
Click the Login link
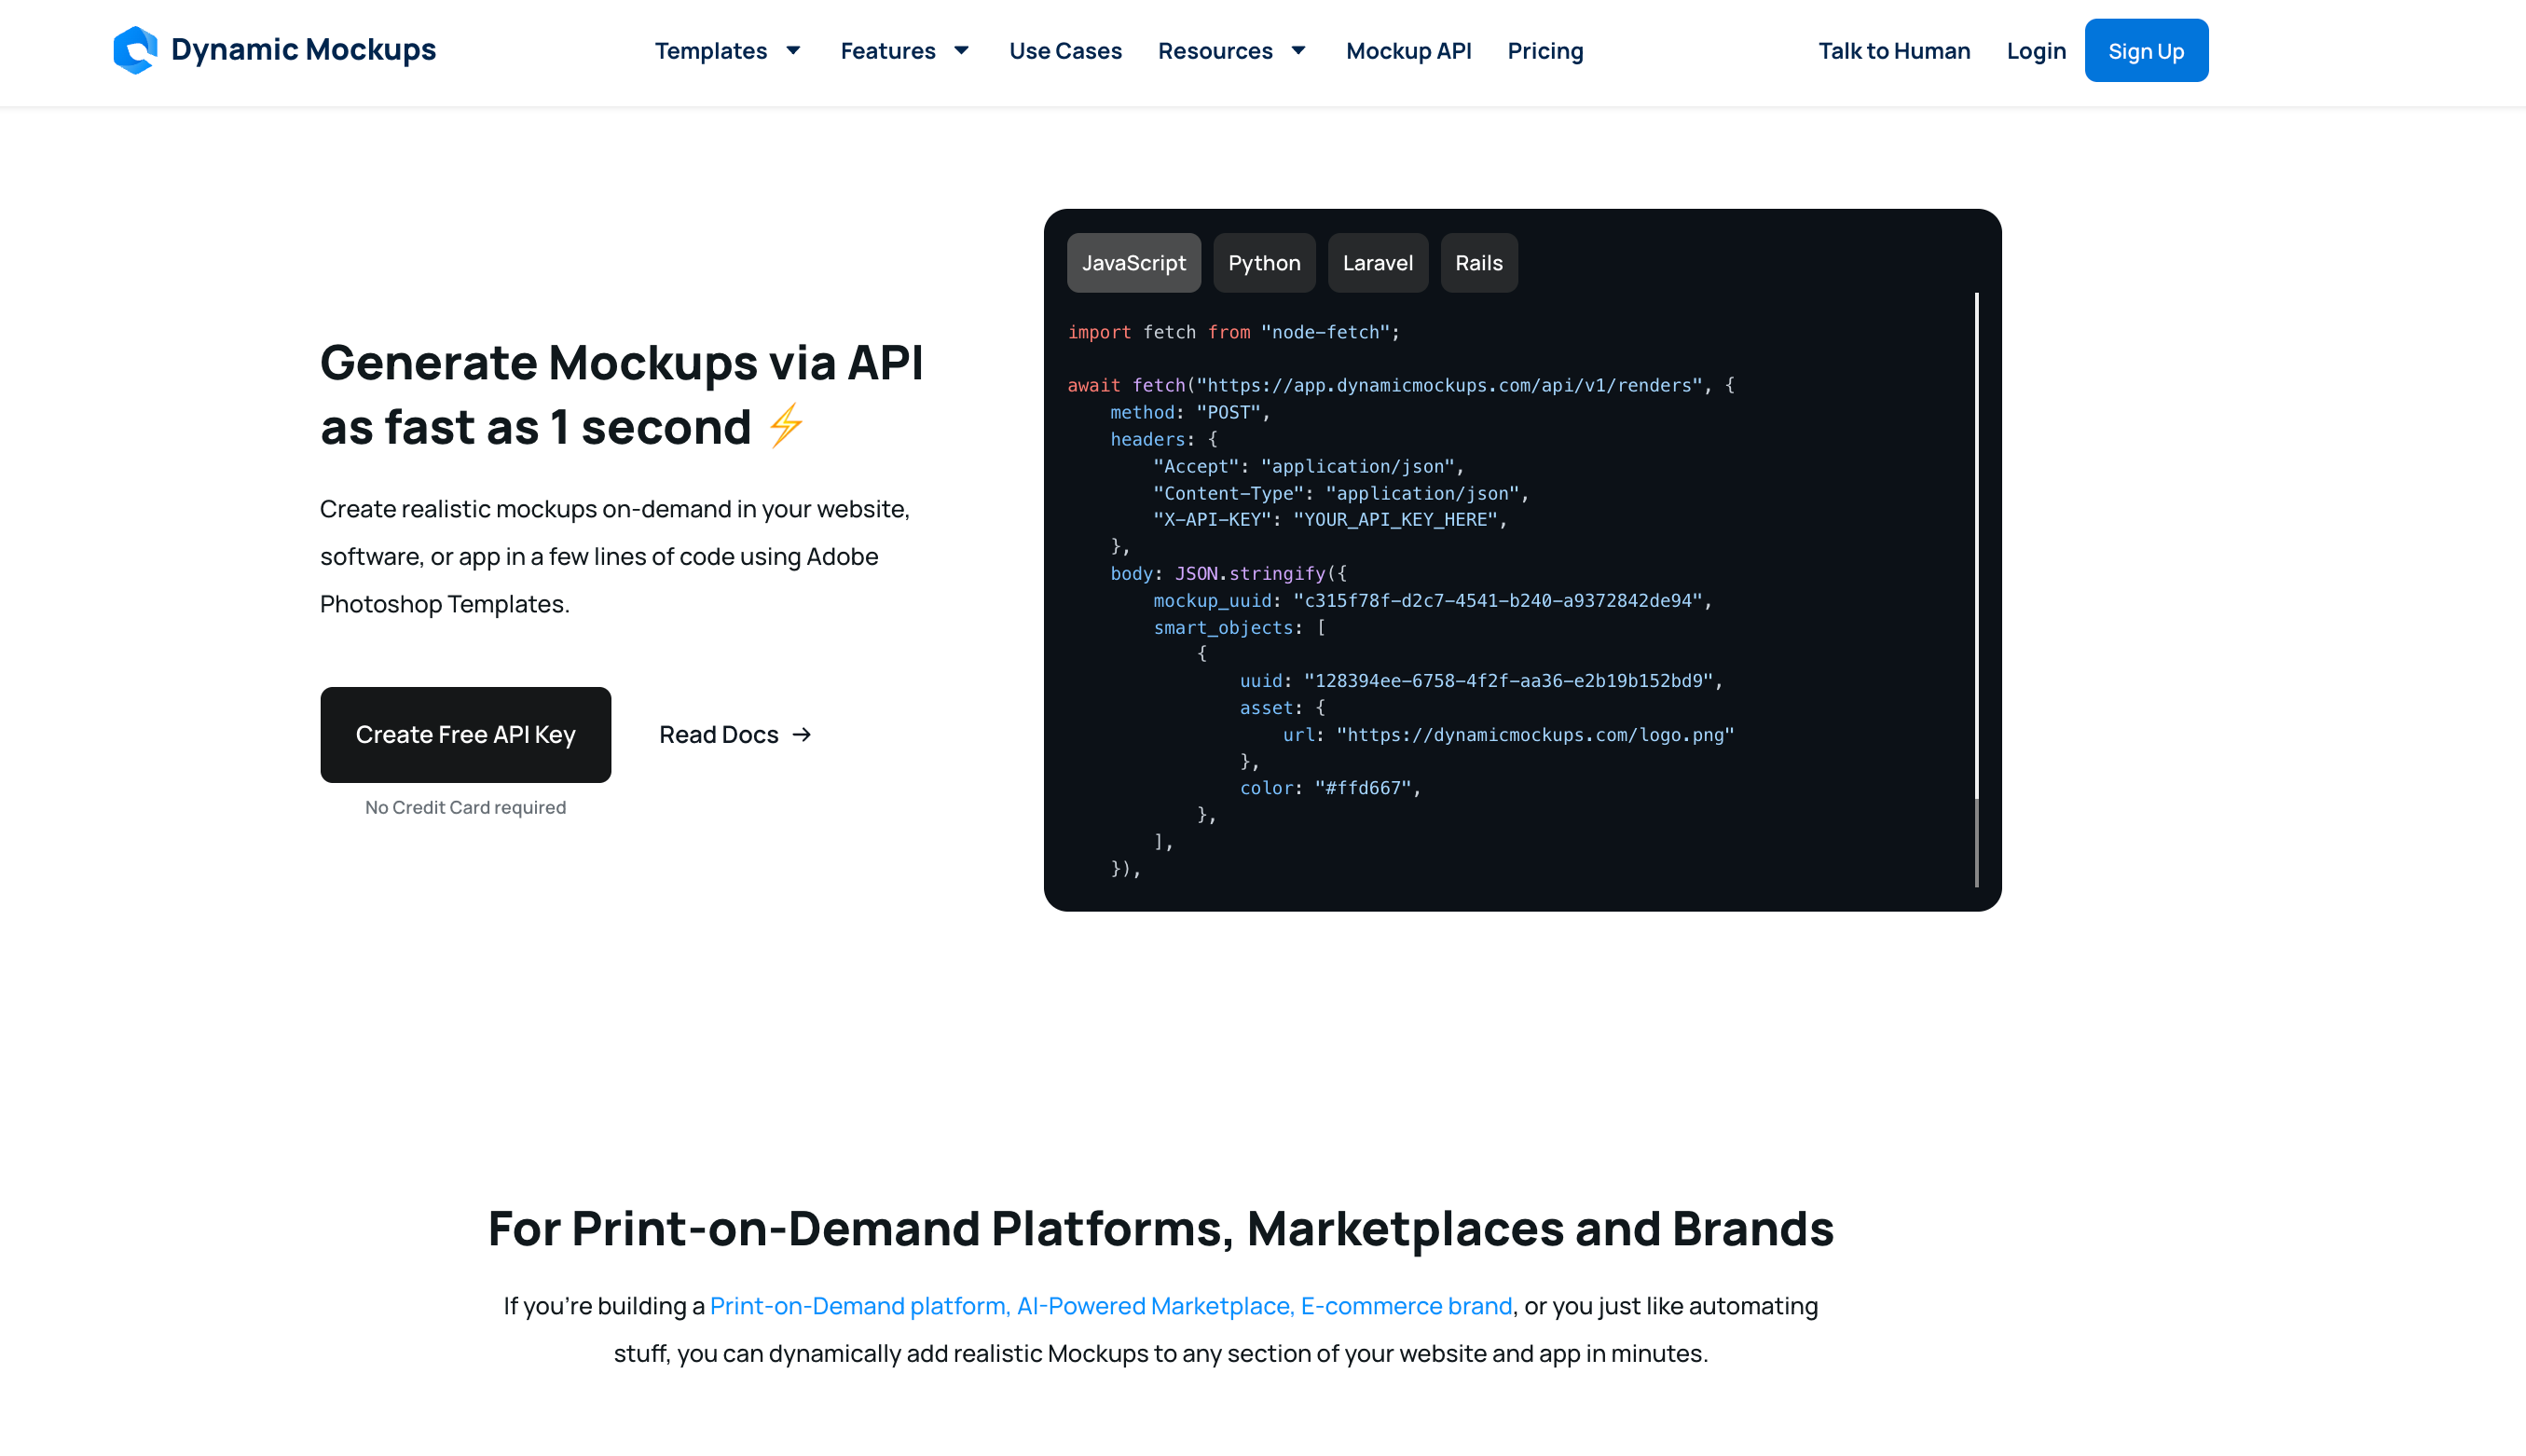(2036, 50)
